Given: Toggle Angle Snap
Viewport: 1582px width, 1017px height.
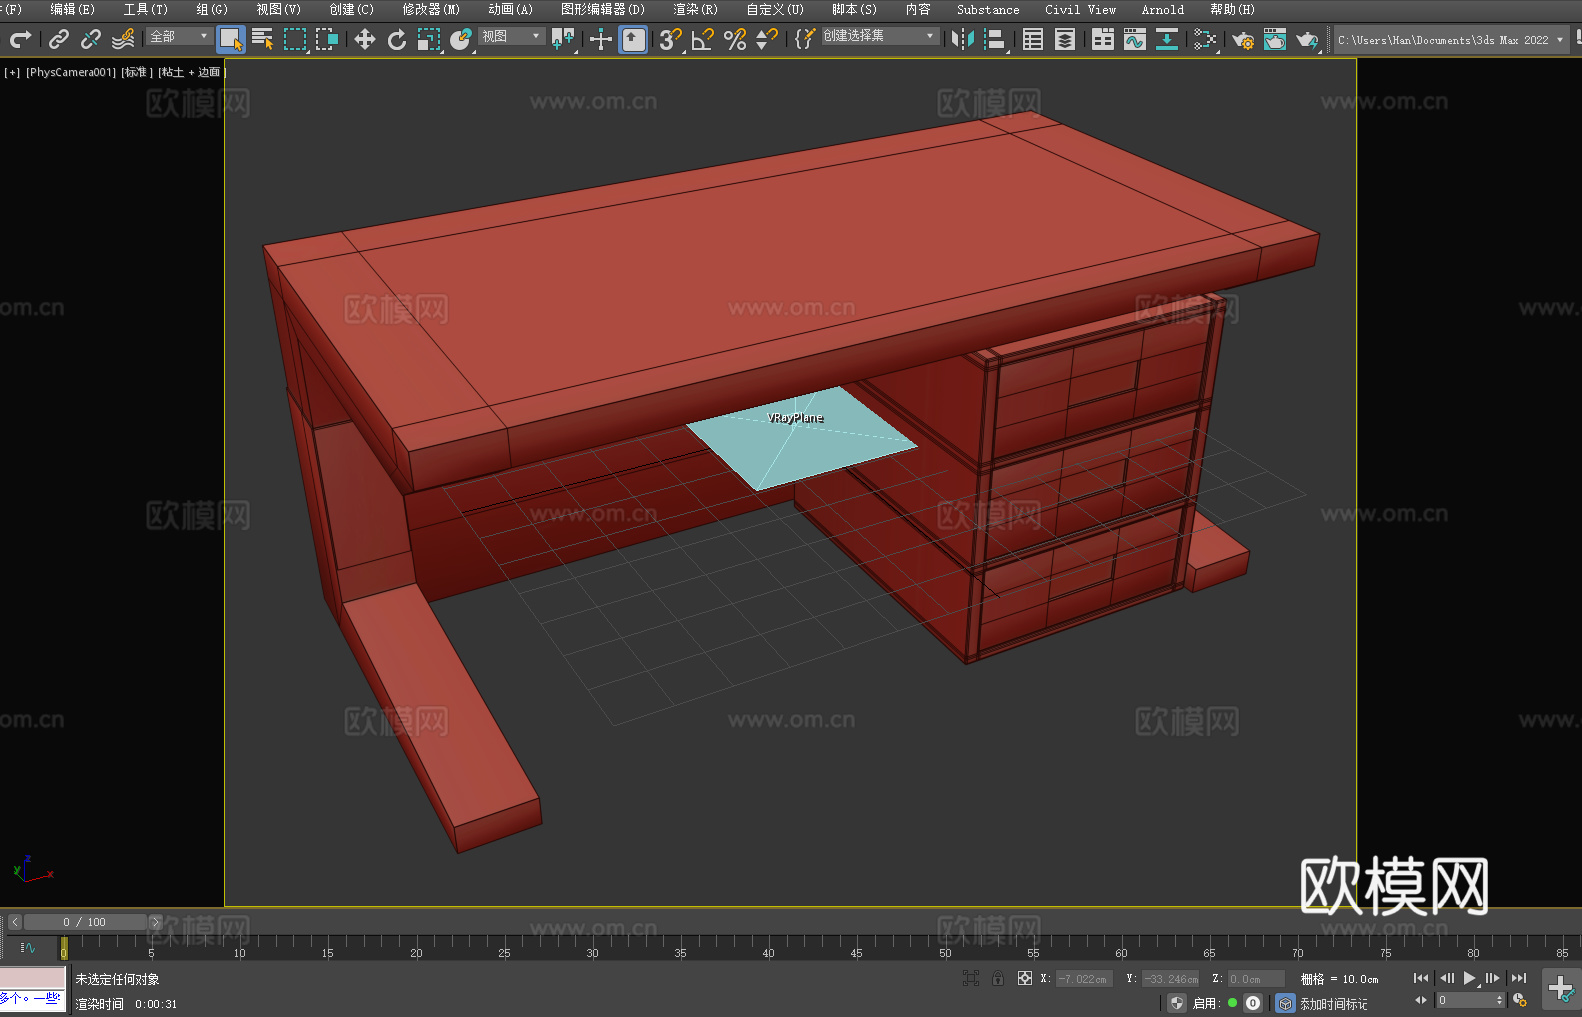Looking at the screenshot, I should click(703, 39).
